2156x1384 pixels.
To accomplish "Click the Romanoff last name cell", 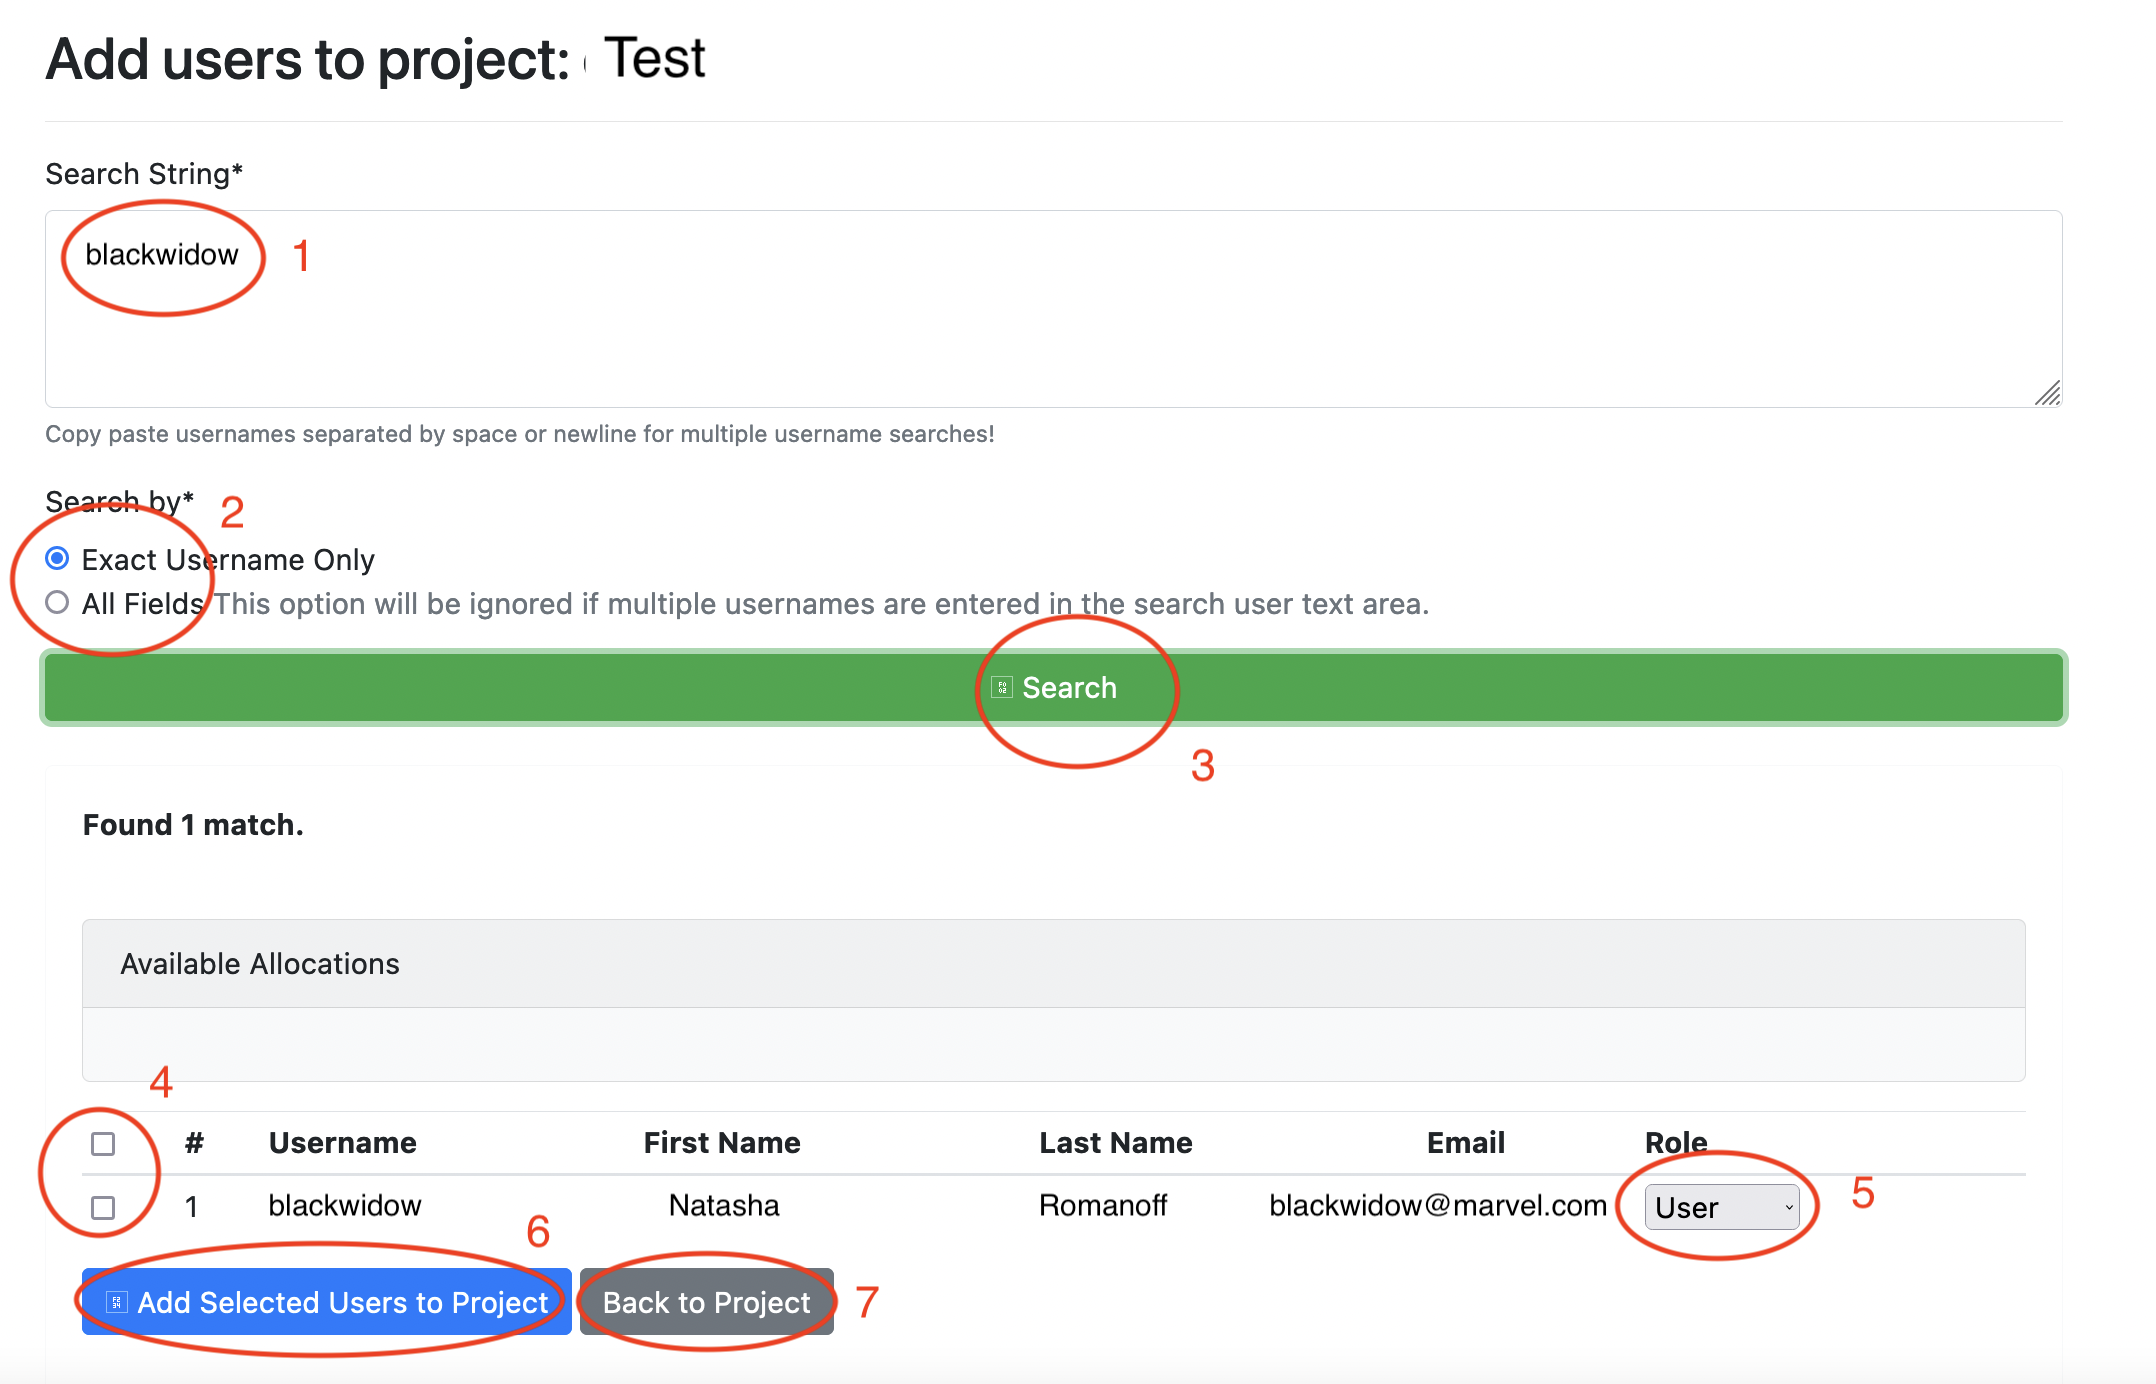I will tap(1103, 1206).
